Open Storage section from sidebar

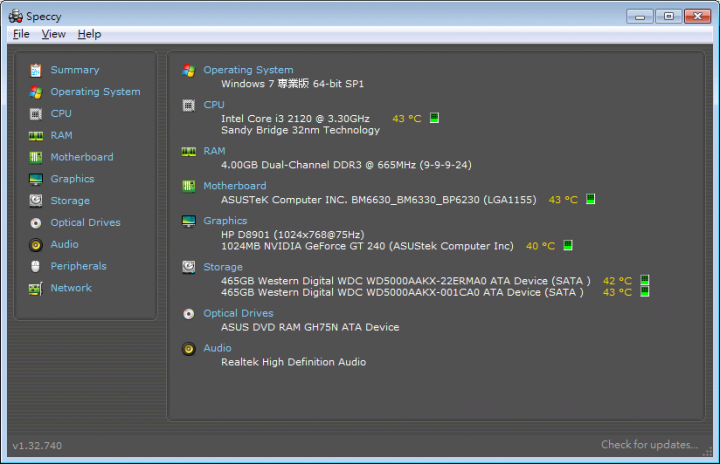click(70, 201)
